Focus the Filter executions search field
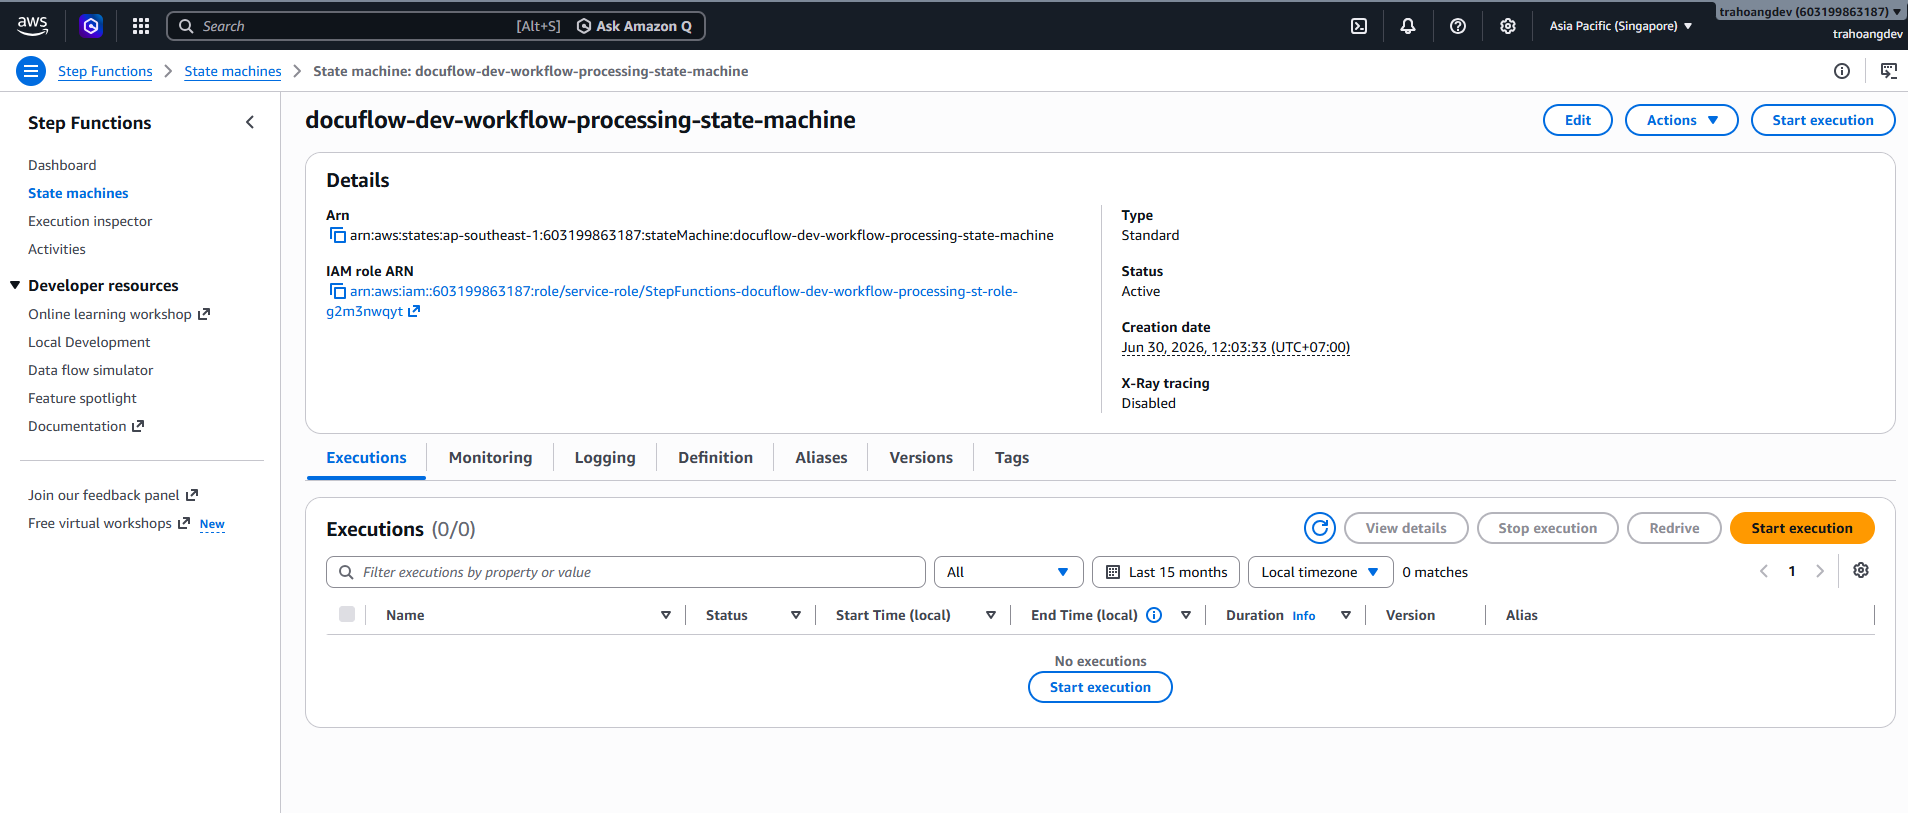Screen dimensions: 1908x813 [625, 572]
